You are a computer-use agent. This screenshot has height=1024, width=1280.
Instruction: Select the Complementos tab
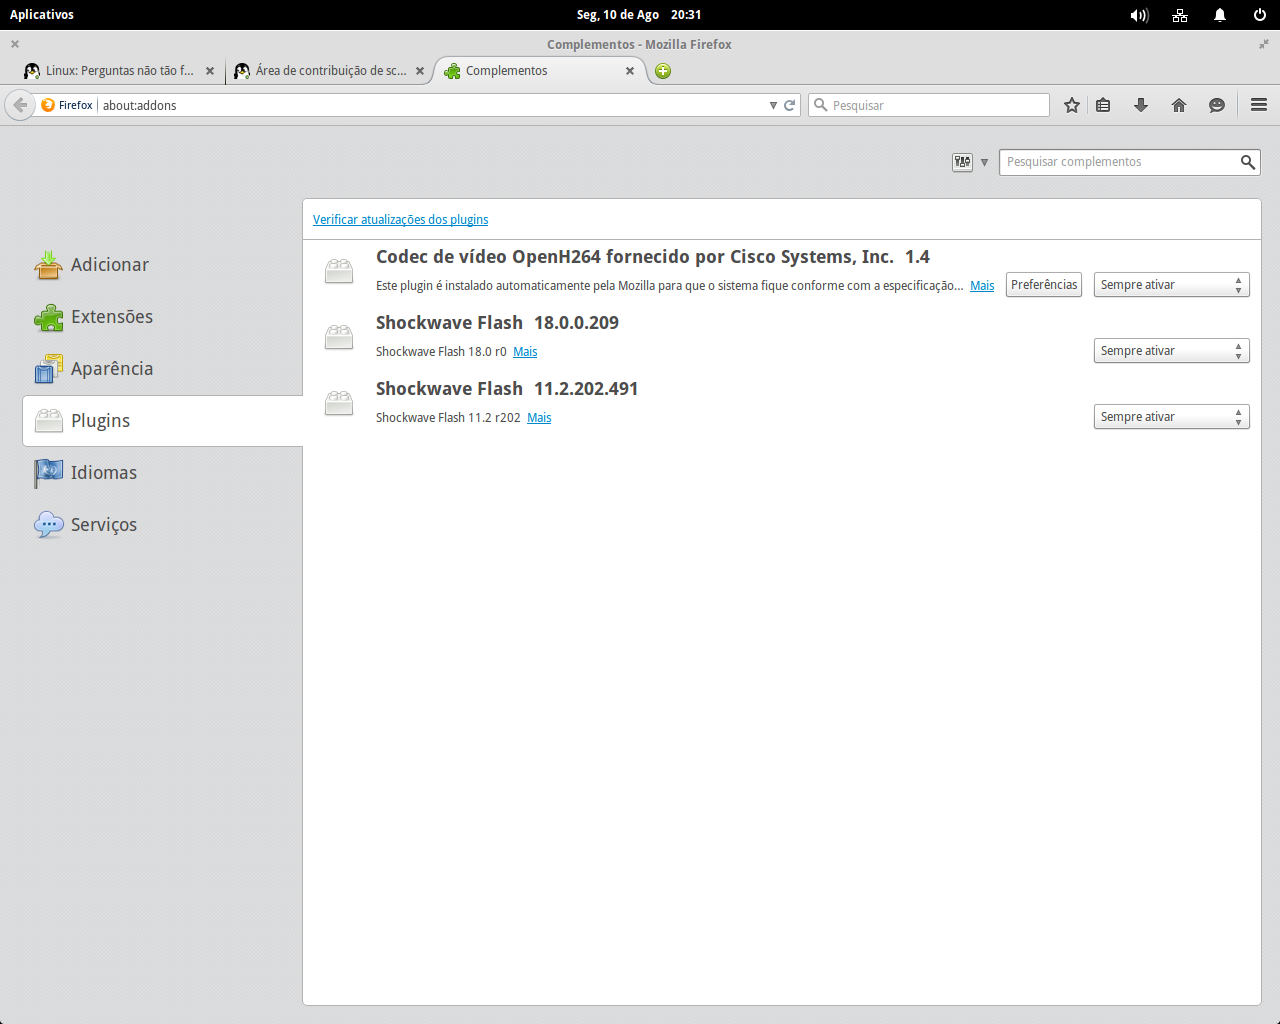pos(540,71)
